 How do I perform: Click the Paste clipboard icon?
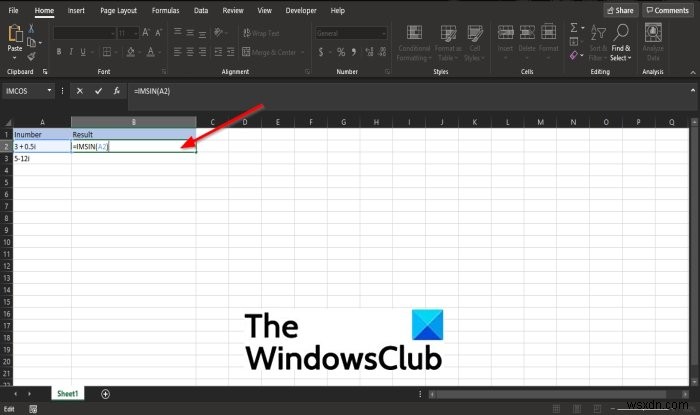pyautogui.click(x=15, y=33)
